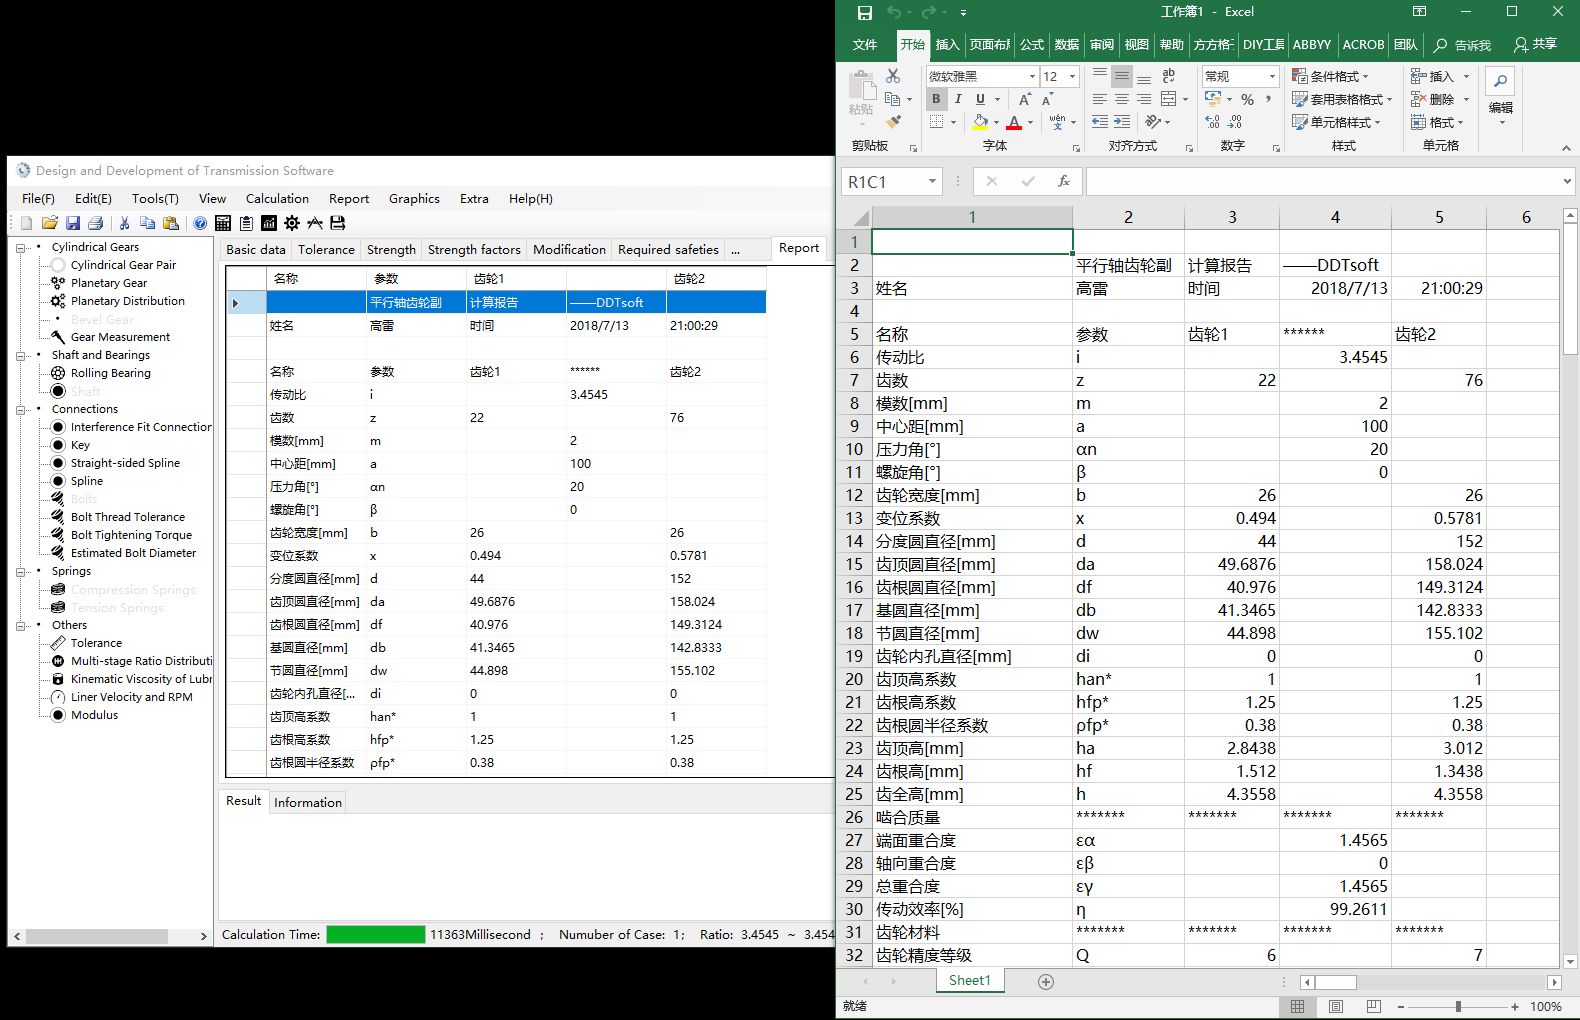Toggle Italic formatting in Excel
The height and width of the screenshot is (1020, 1580).
(x=958, y=99)
